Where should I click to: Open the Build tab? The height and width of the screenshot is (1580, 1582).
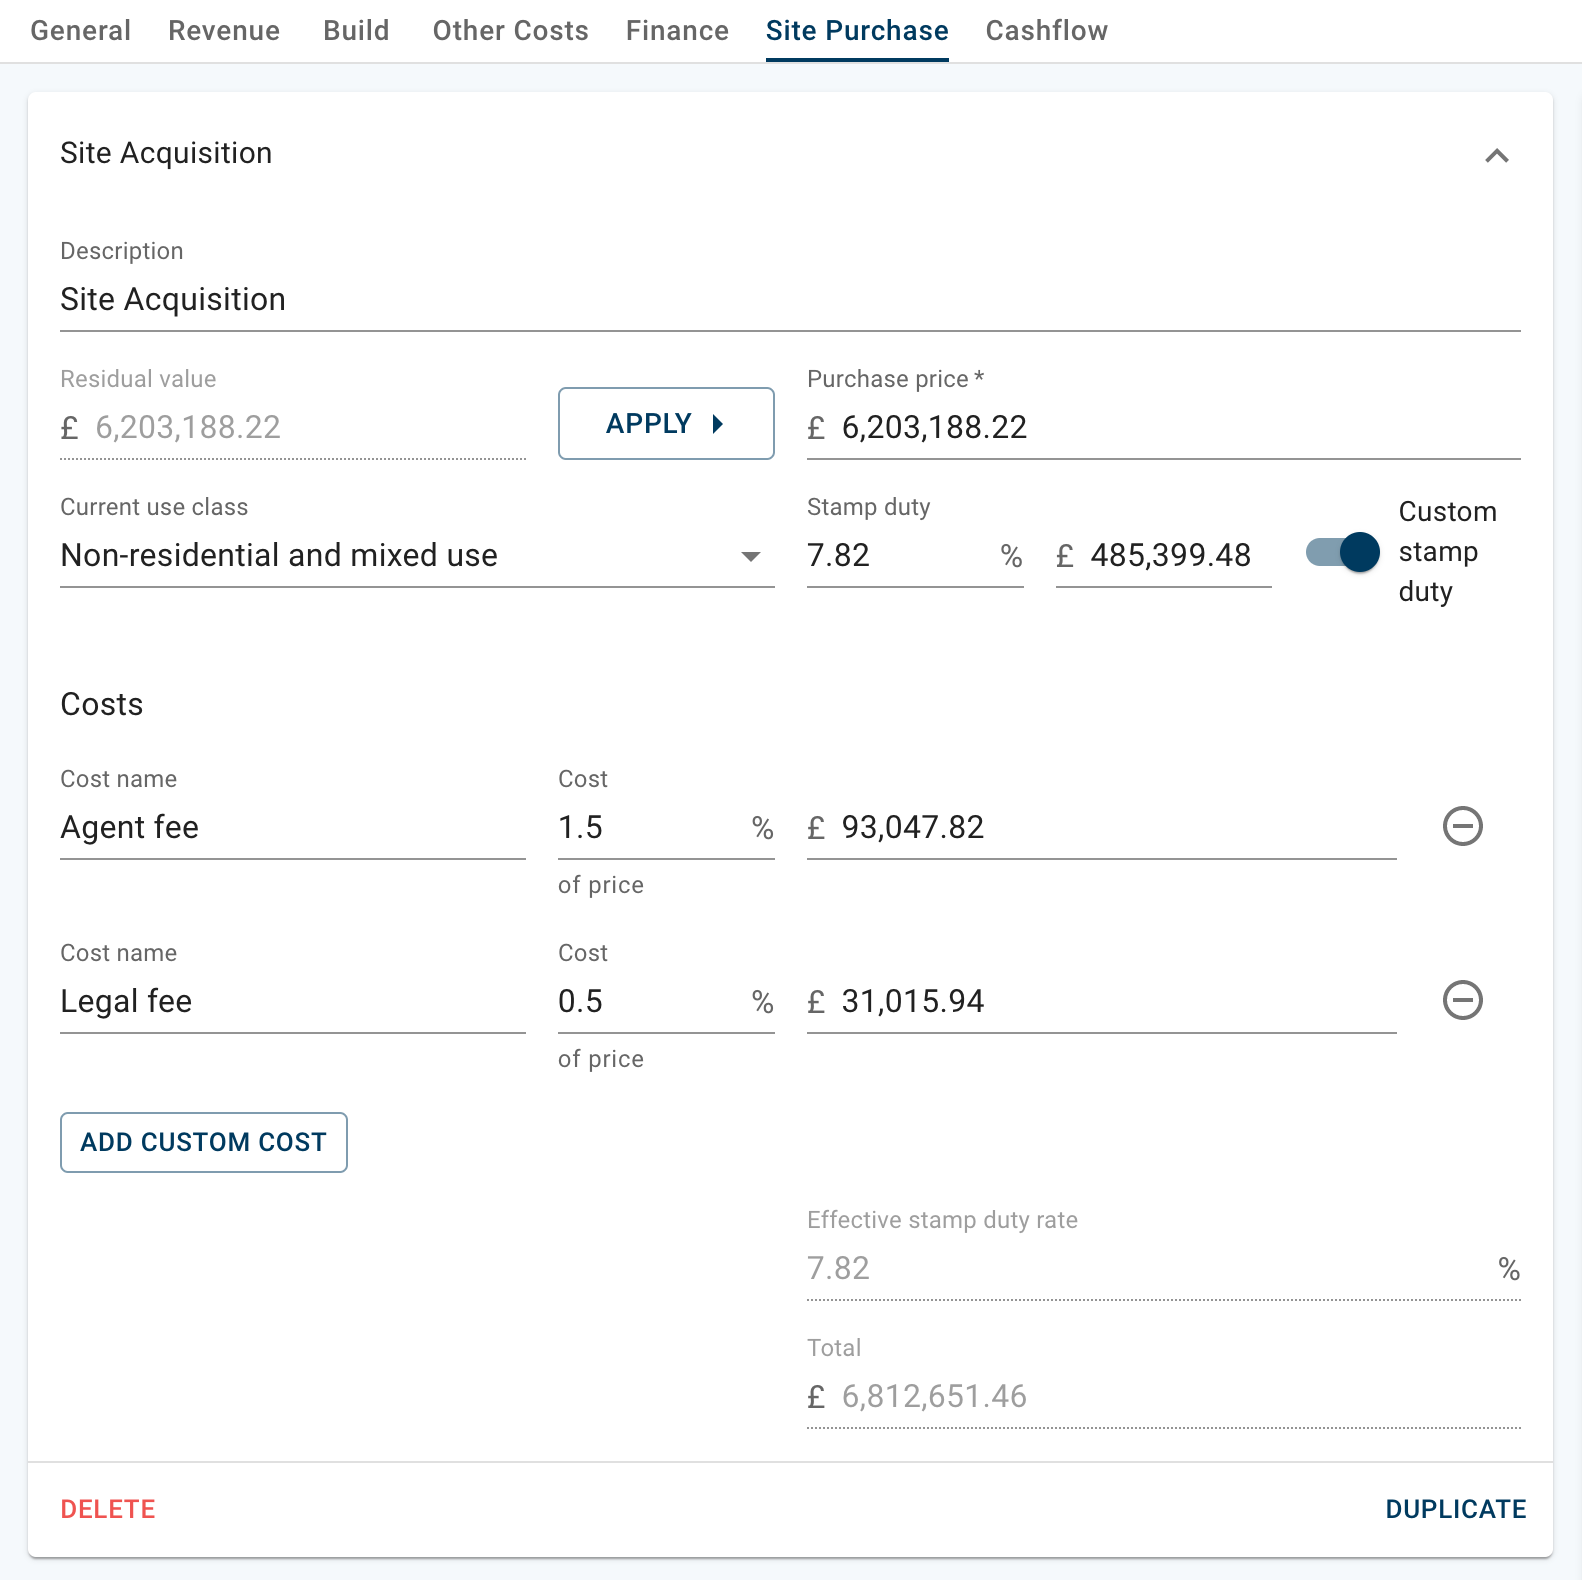356,31
